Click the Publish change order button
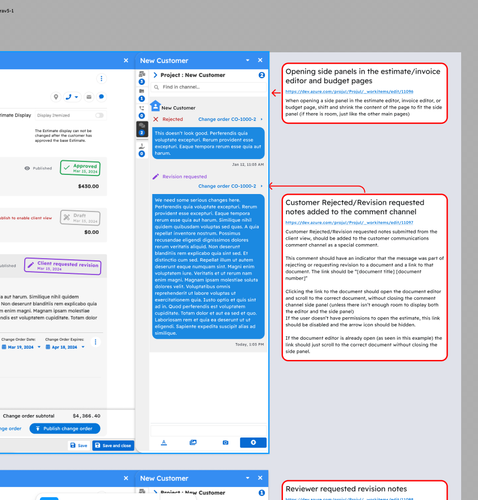The width and height of the screenshot is (478, 500). (x=65, y=428)
